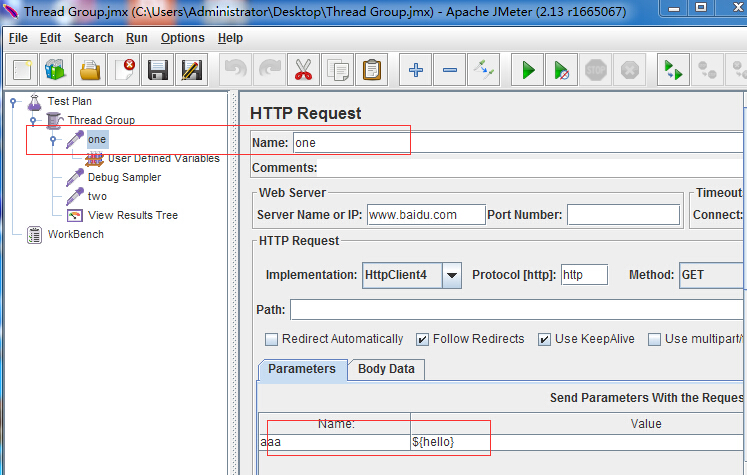Click the Copy toolbar icon
Viewport: 747px width, 475px height.
pos(338,70)
